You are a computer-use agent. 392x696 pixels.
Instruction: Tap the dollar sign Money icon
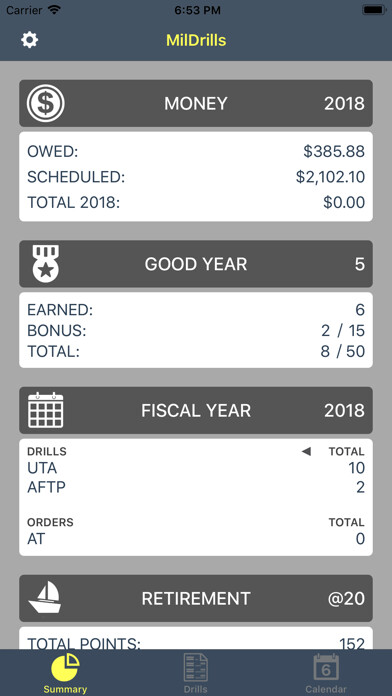[x=45, y=103]
